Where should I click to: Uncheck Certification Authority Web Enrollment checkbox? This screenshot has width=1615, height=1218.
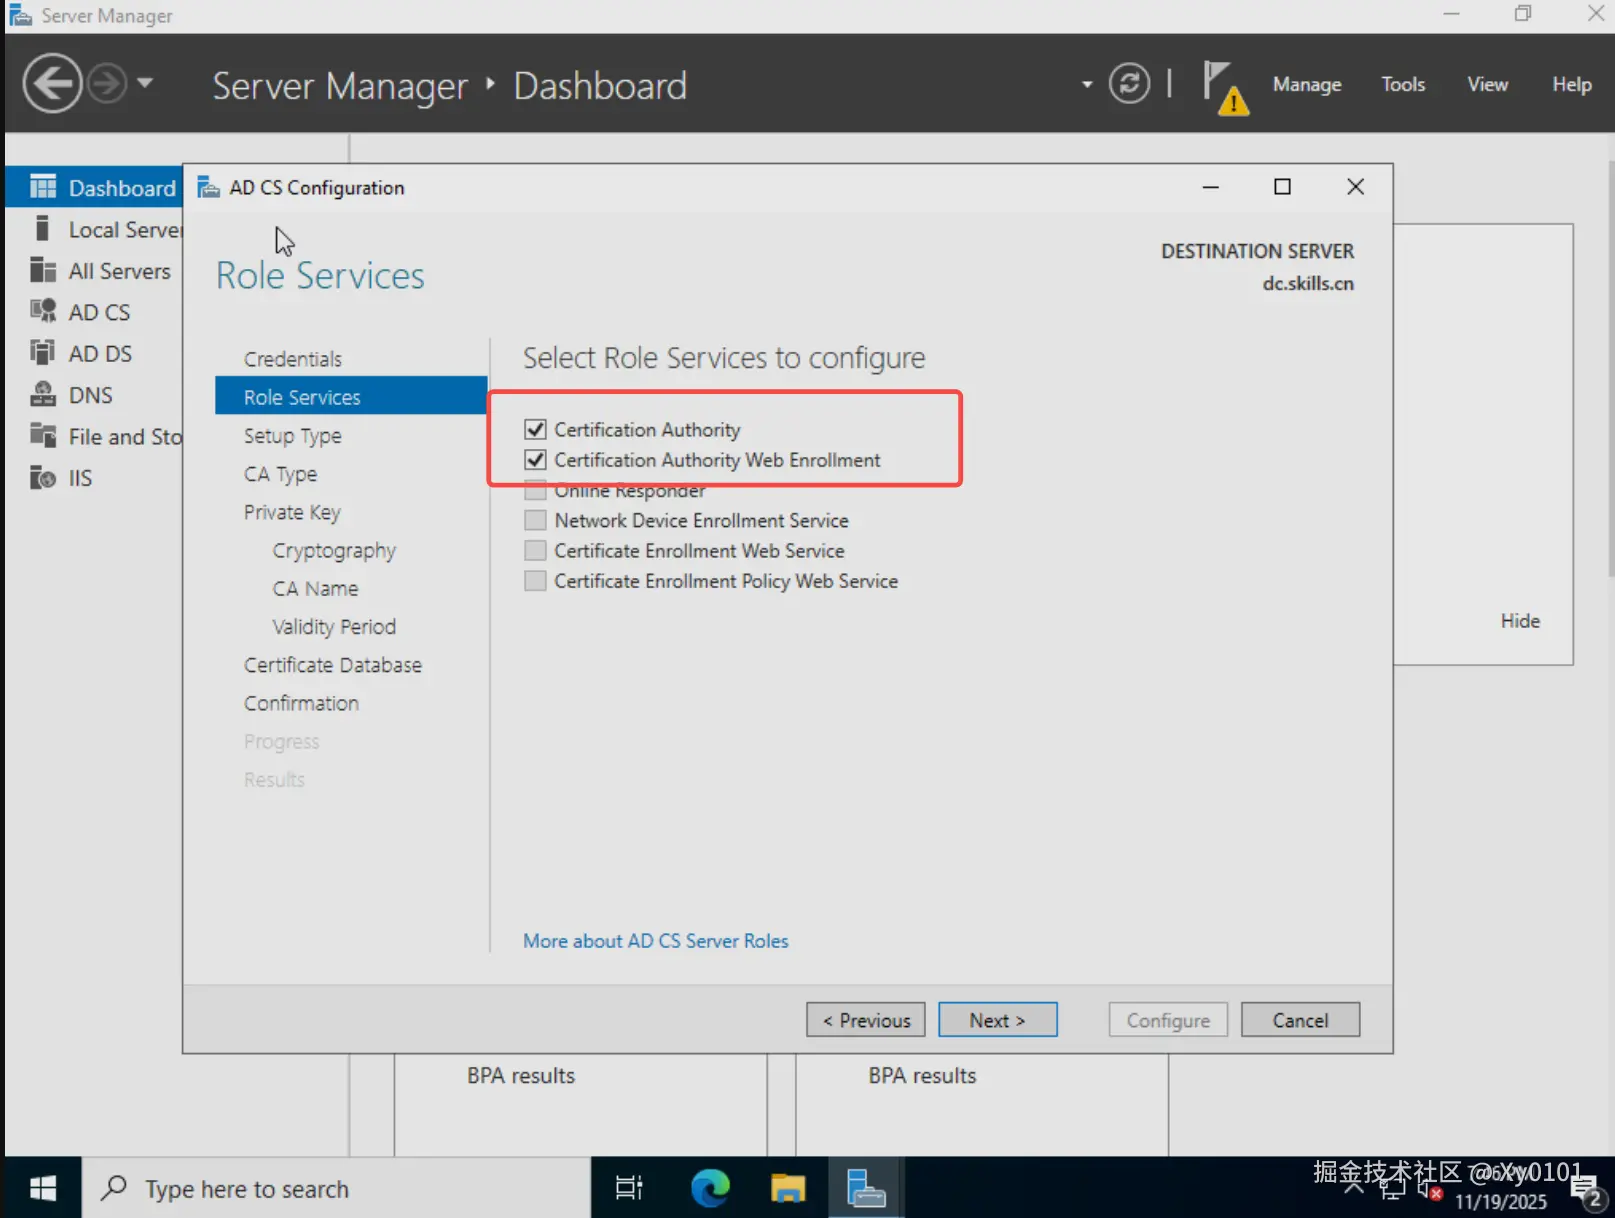coord(535,460)
